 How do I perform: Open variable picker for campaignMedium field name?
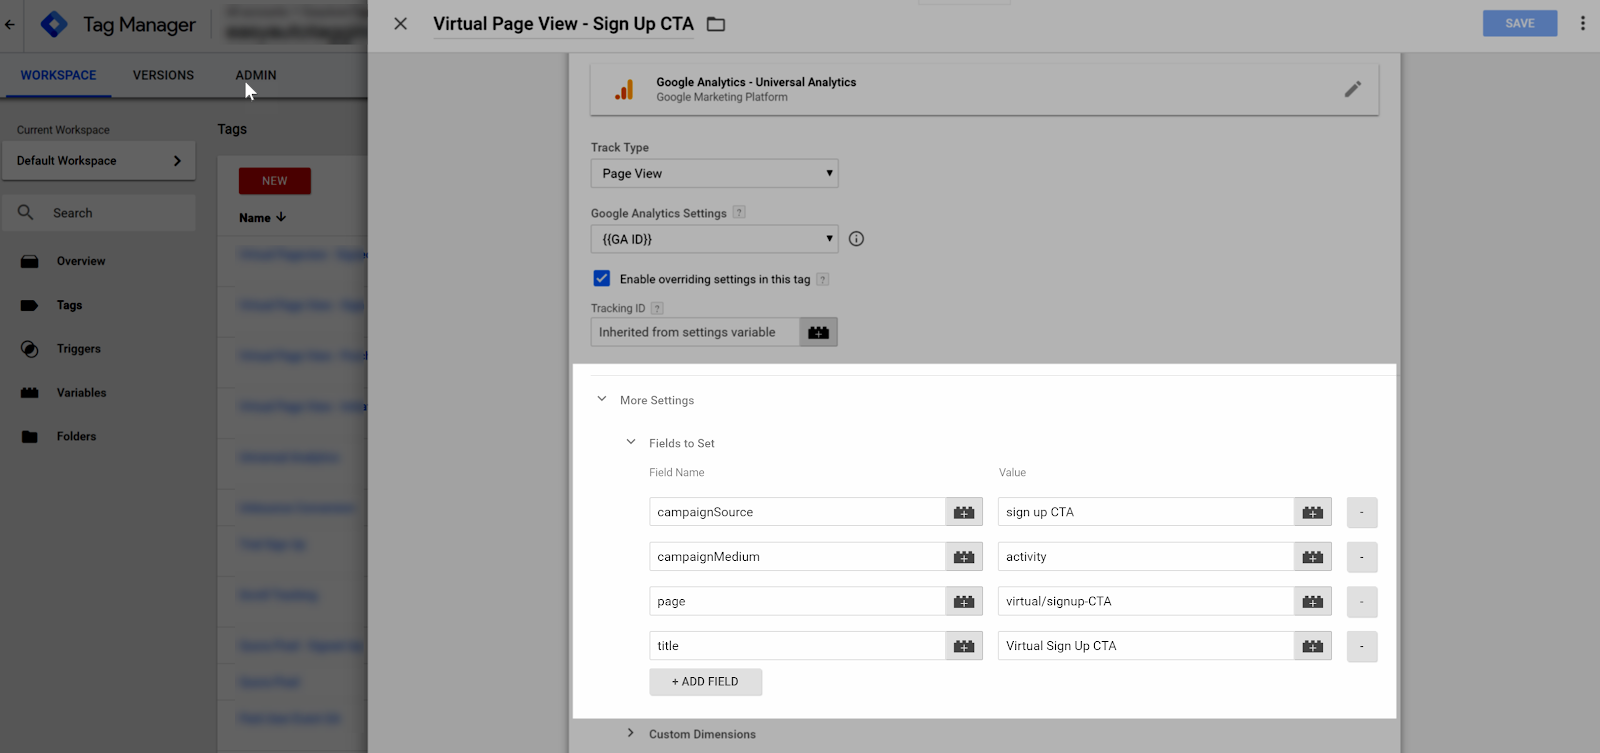coord(964,557)
